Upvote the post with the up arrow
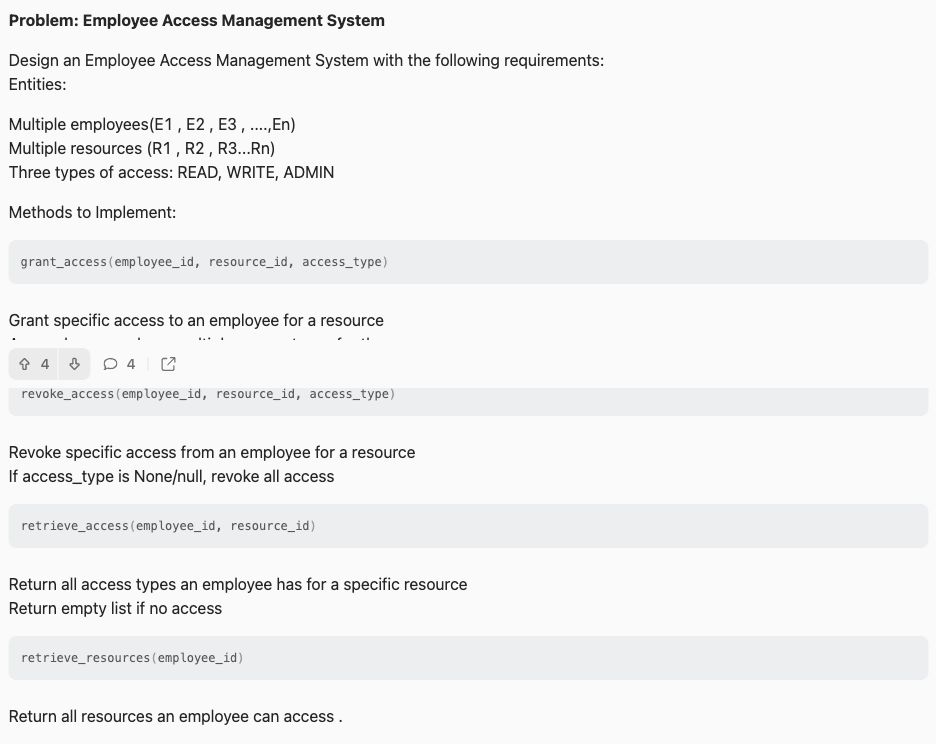This screenshot has width=936, height=744. click(24, 364)
